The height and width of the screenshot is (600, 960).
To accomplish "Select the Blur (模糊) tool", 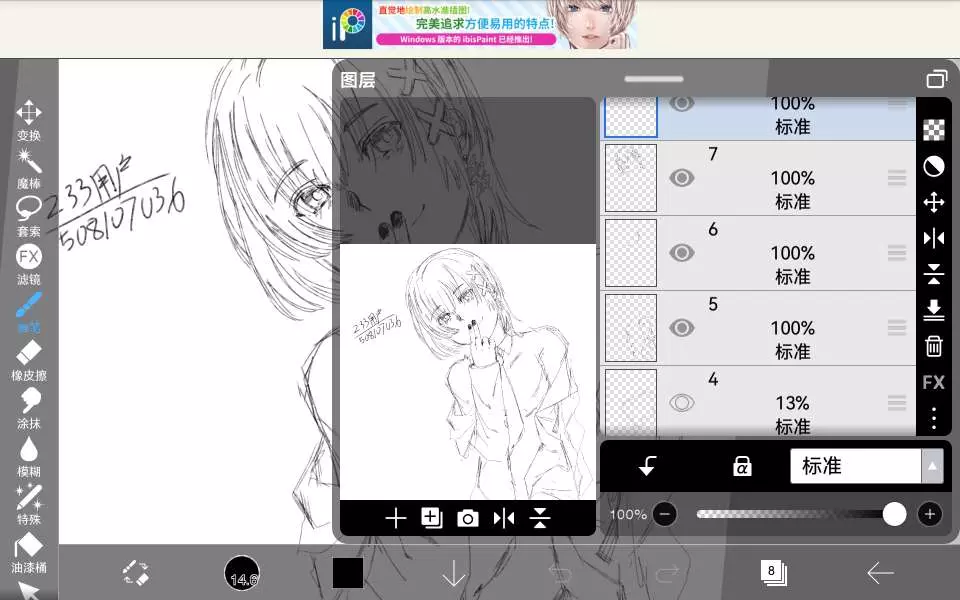I will [29, 457].
